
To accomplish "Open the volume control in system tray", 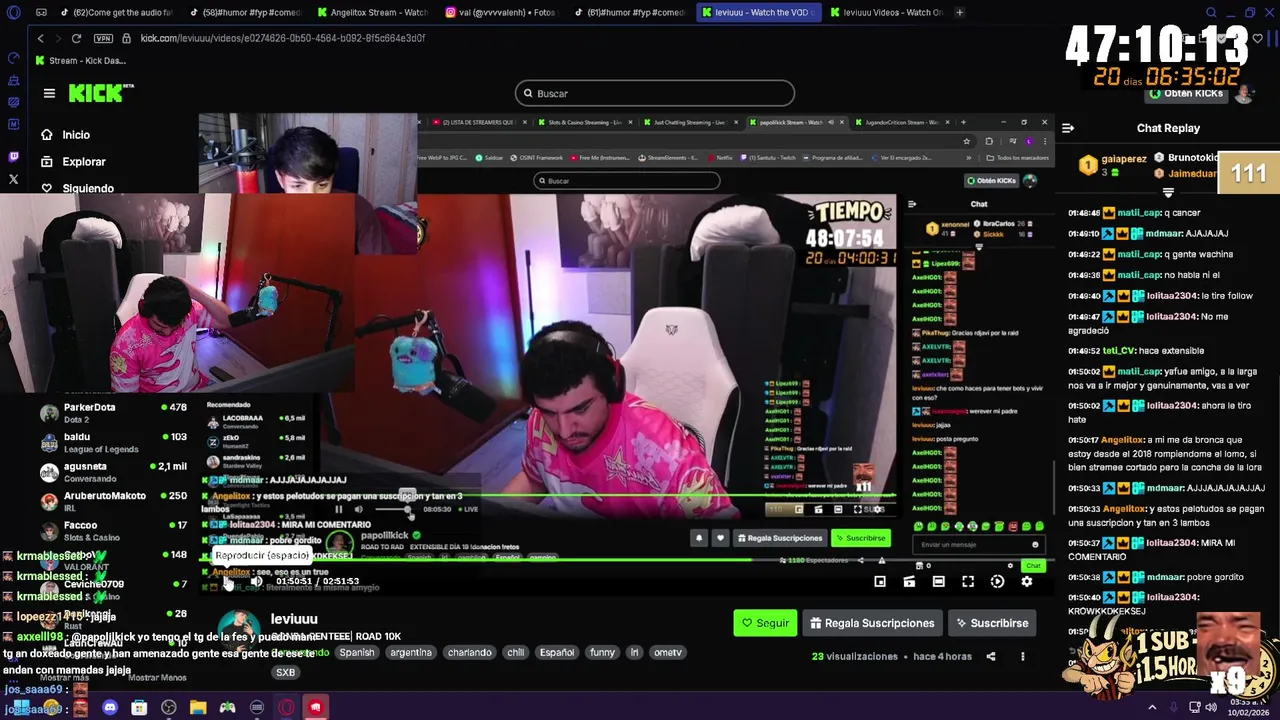I will click(1211, 707).
